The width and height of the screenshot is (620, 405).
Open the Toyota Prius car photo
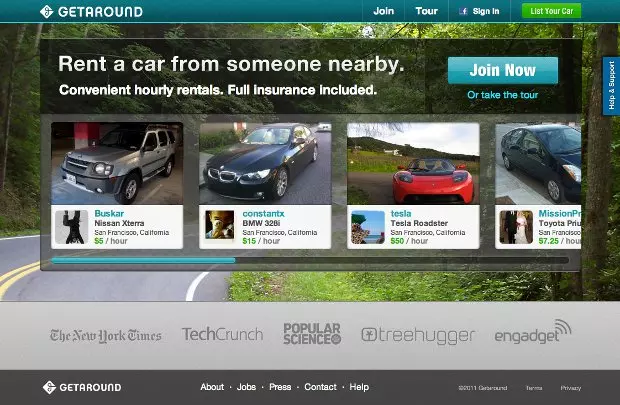pyautogui.click(x=538, y=163)
